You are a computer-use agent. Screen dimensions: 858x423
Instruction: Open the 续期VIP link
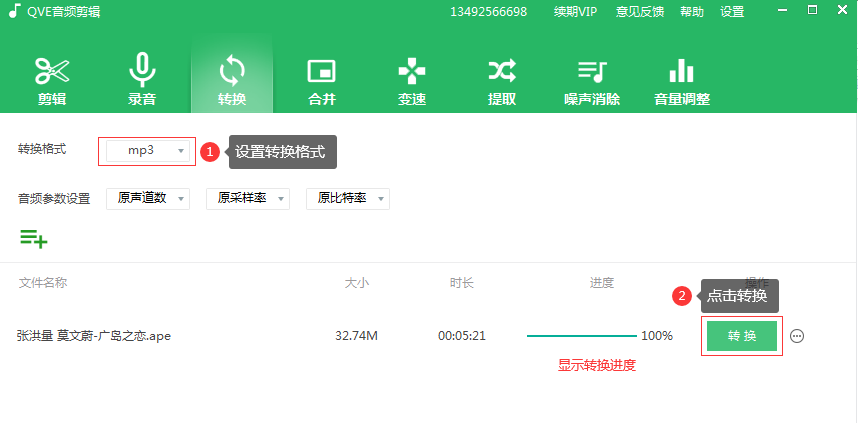(x=575, y=11)
